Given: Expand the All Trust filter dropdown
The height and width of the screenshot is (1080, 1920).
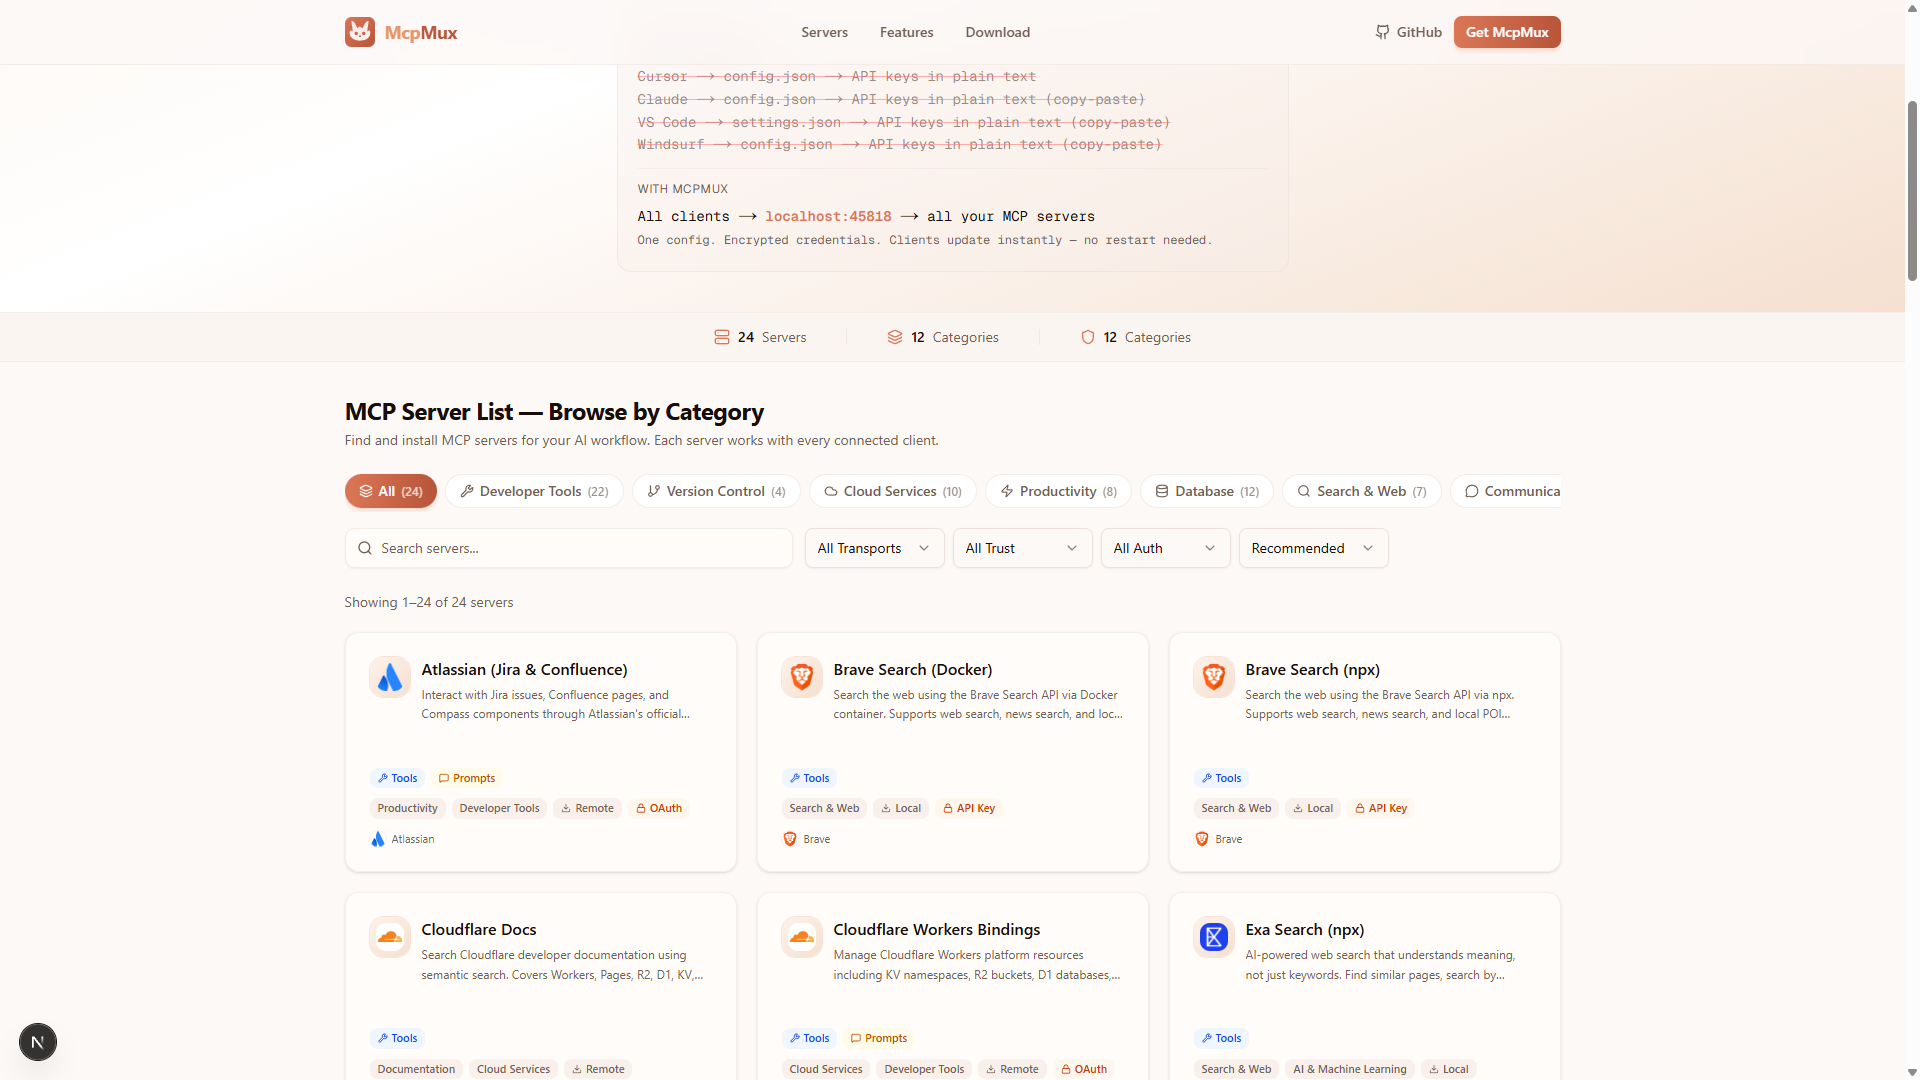Looking at the screenshot, I should 1021,547.
